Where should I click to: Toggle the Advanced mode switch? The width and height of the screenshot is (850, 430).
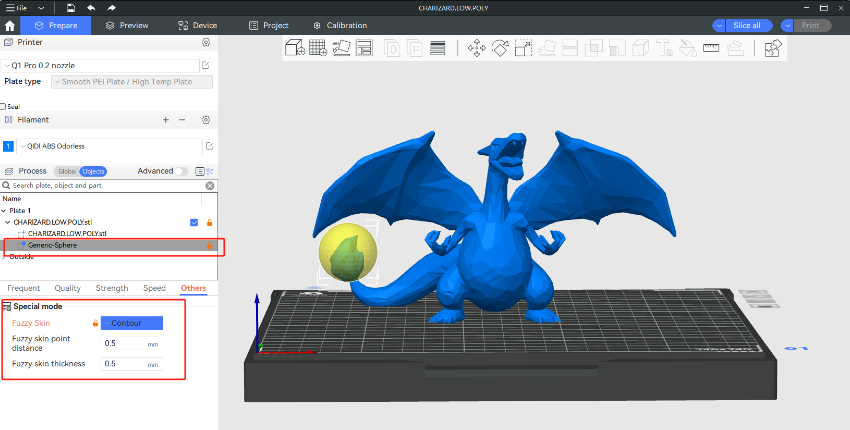click(x=181, y=171)
